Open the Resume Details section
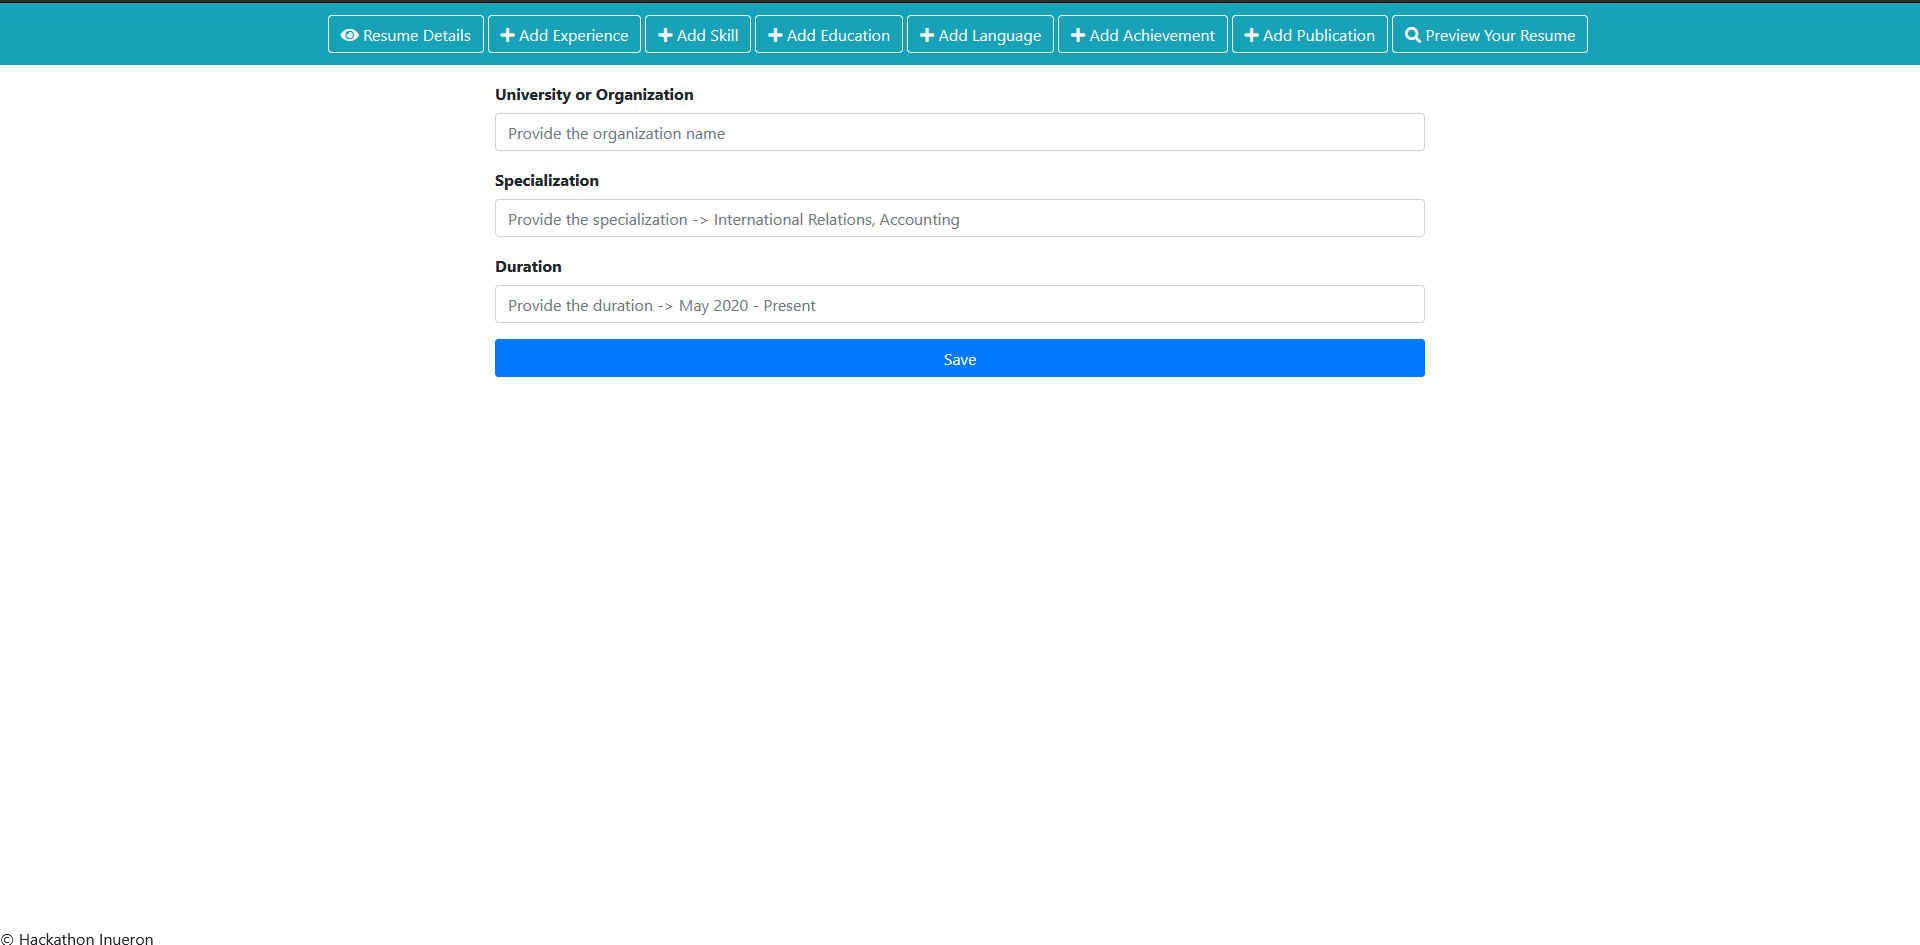 pyautogui.click(x=405, y=34)
